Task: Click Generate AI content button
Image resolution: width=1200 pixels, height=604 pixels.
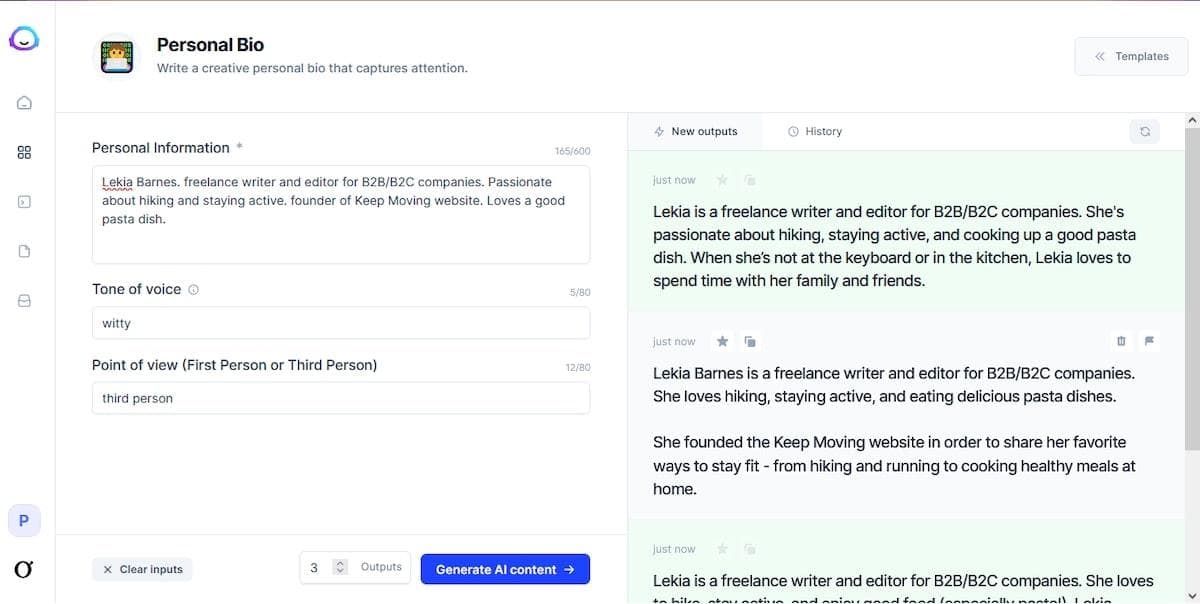Action: 505,569
